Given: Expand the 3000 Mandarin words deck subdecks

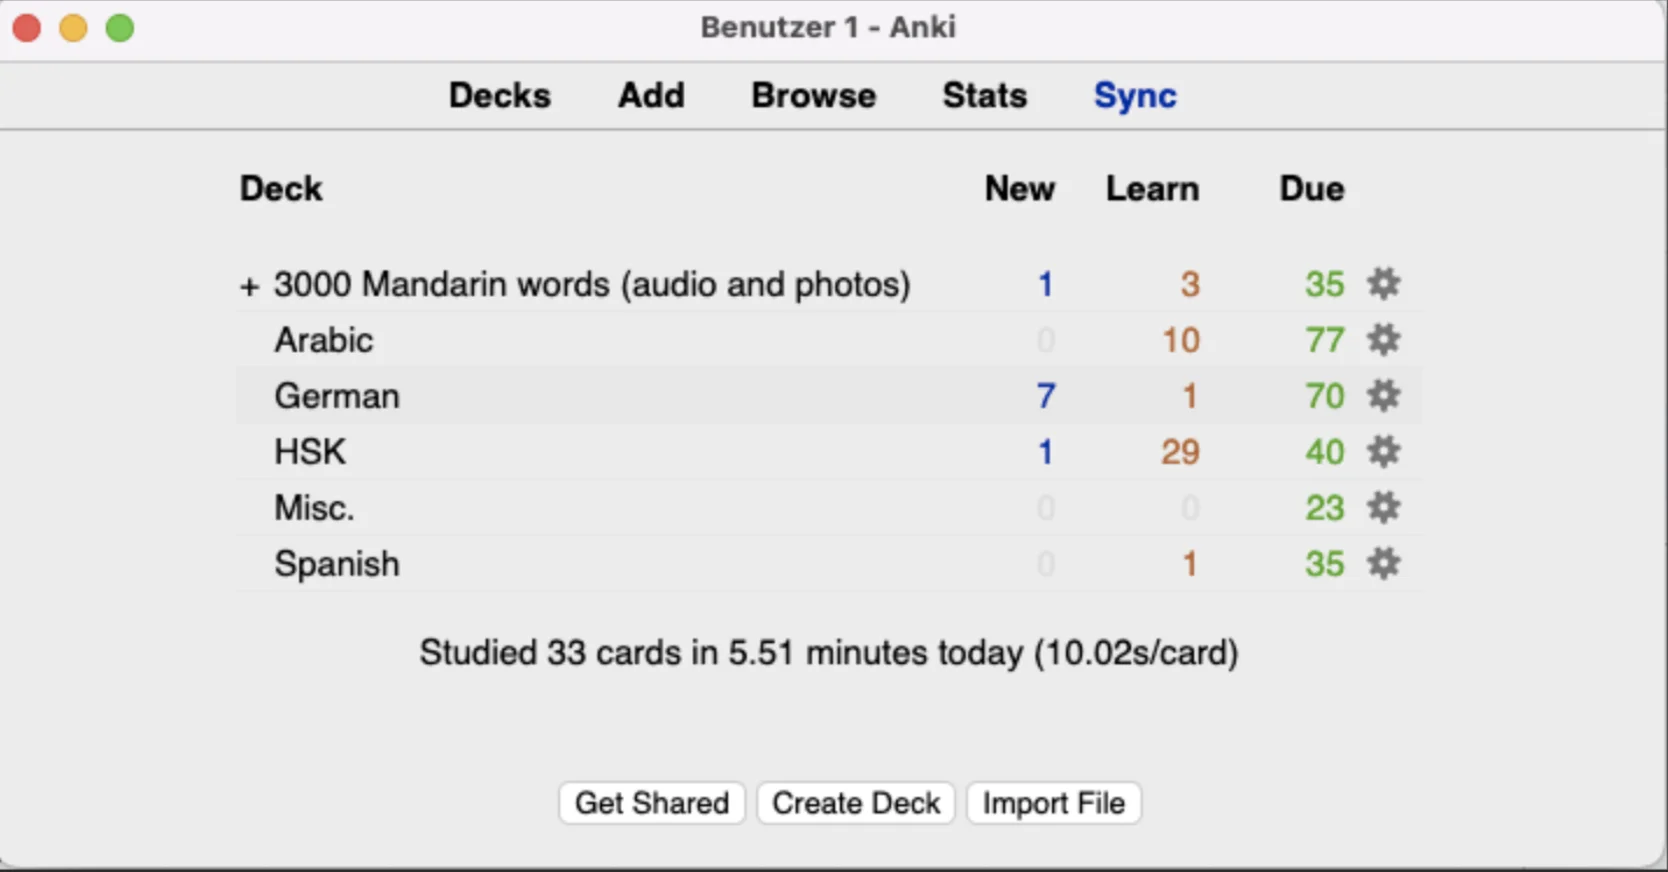Looking at the screenshot, I should (248, 285).
